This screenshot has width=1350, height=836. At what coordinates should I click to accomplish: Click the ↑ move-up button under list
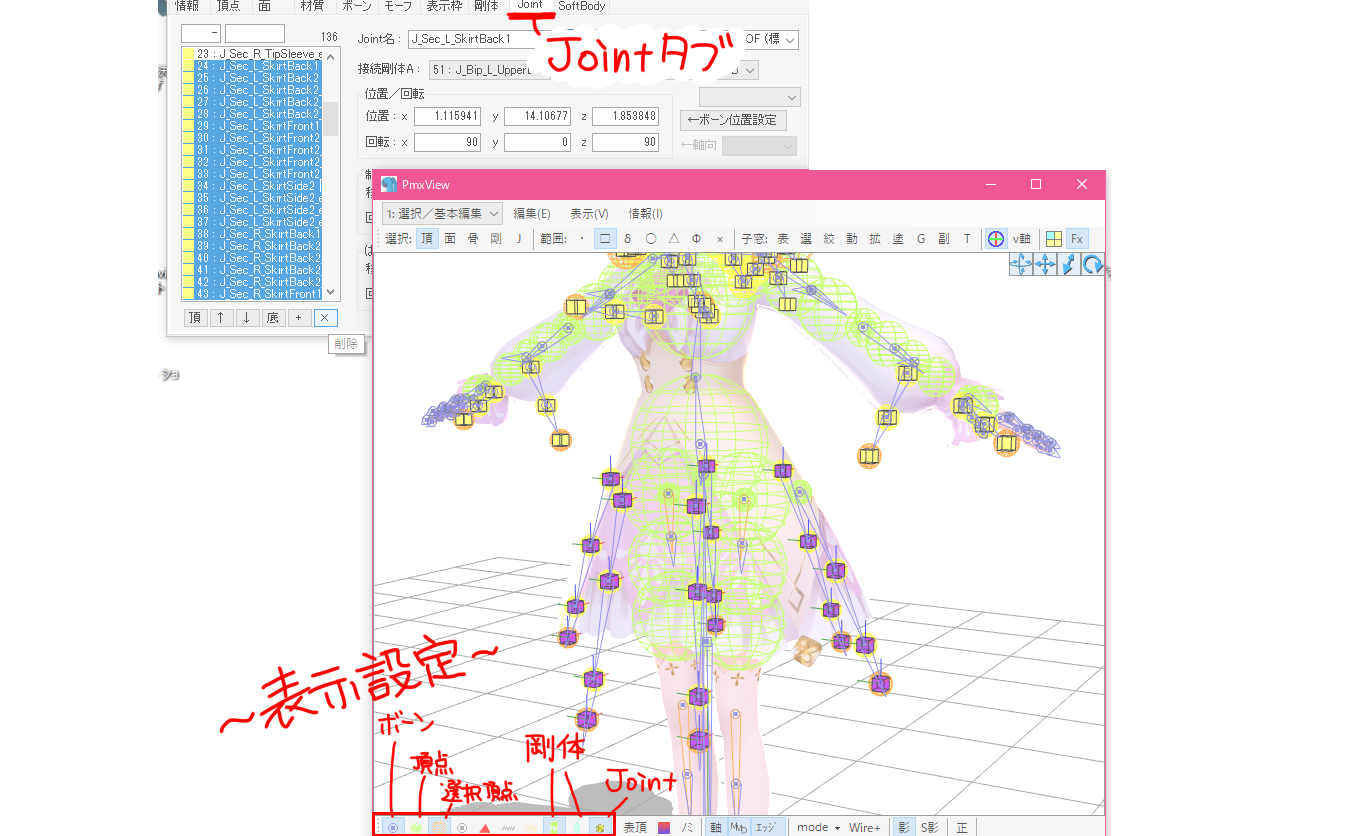point(221,318)
